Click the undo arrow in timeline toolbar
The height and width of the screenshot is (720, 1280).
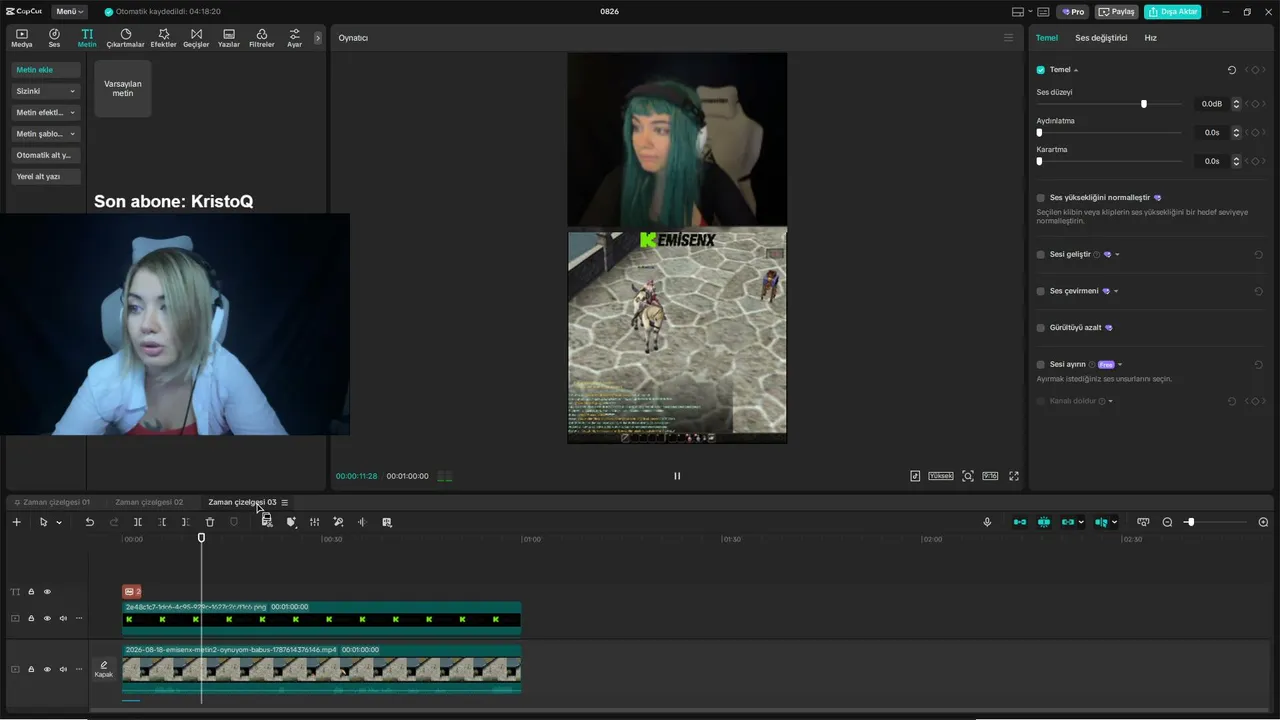89,522
